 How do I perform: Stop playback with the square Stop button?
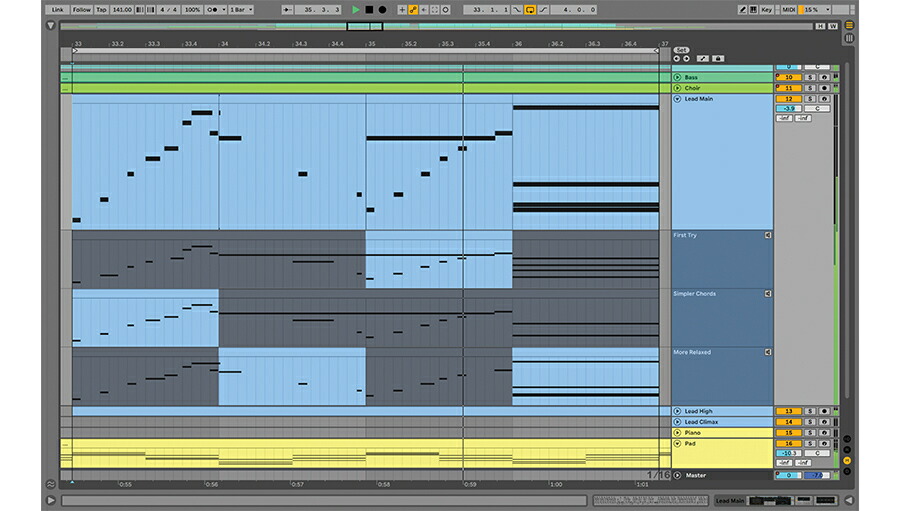(x=369, y=9)
